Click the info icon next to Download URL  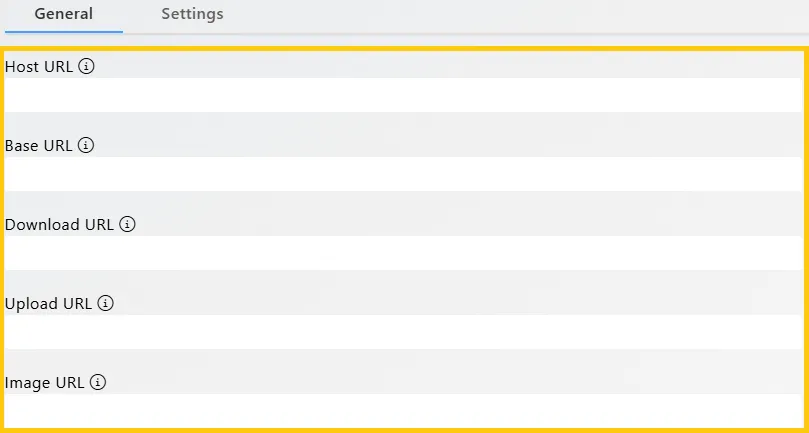click(127, 224)
